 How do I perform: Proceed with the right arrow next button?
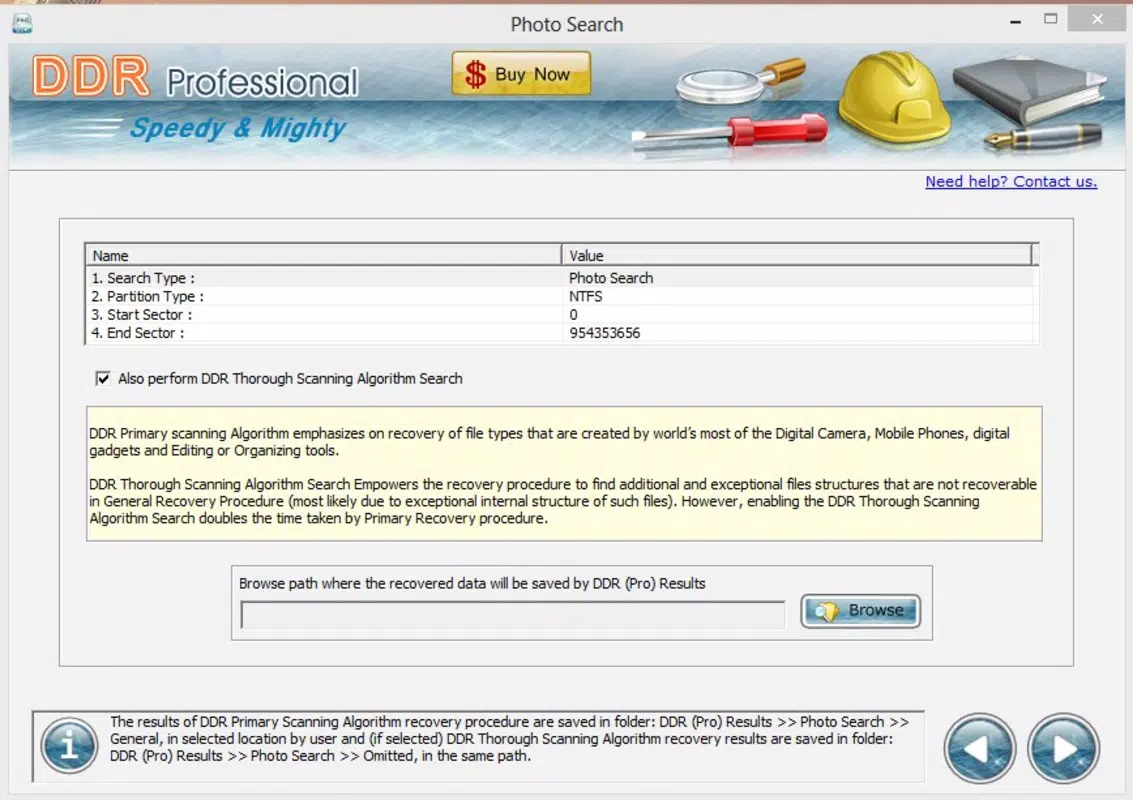[1064, 749]
